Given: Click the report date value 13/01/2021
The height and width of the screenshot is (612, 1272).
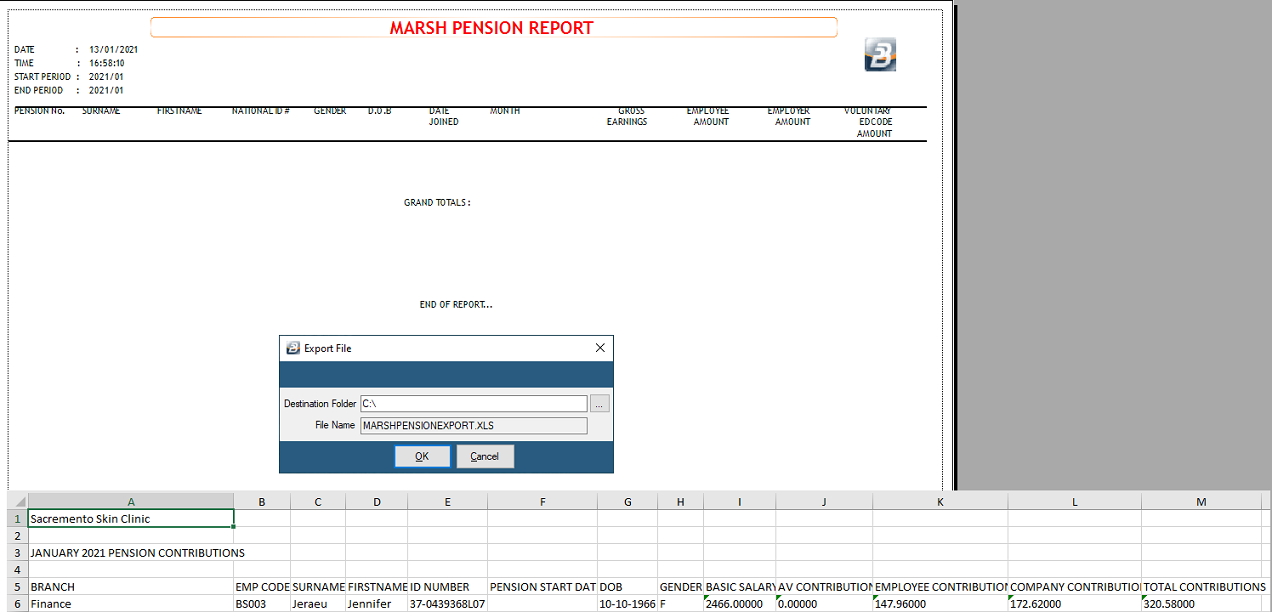Looking at the screenshot, I should pos(113,49).
